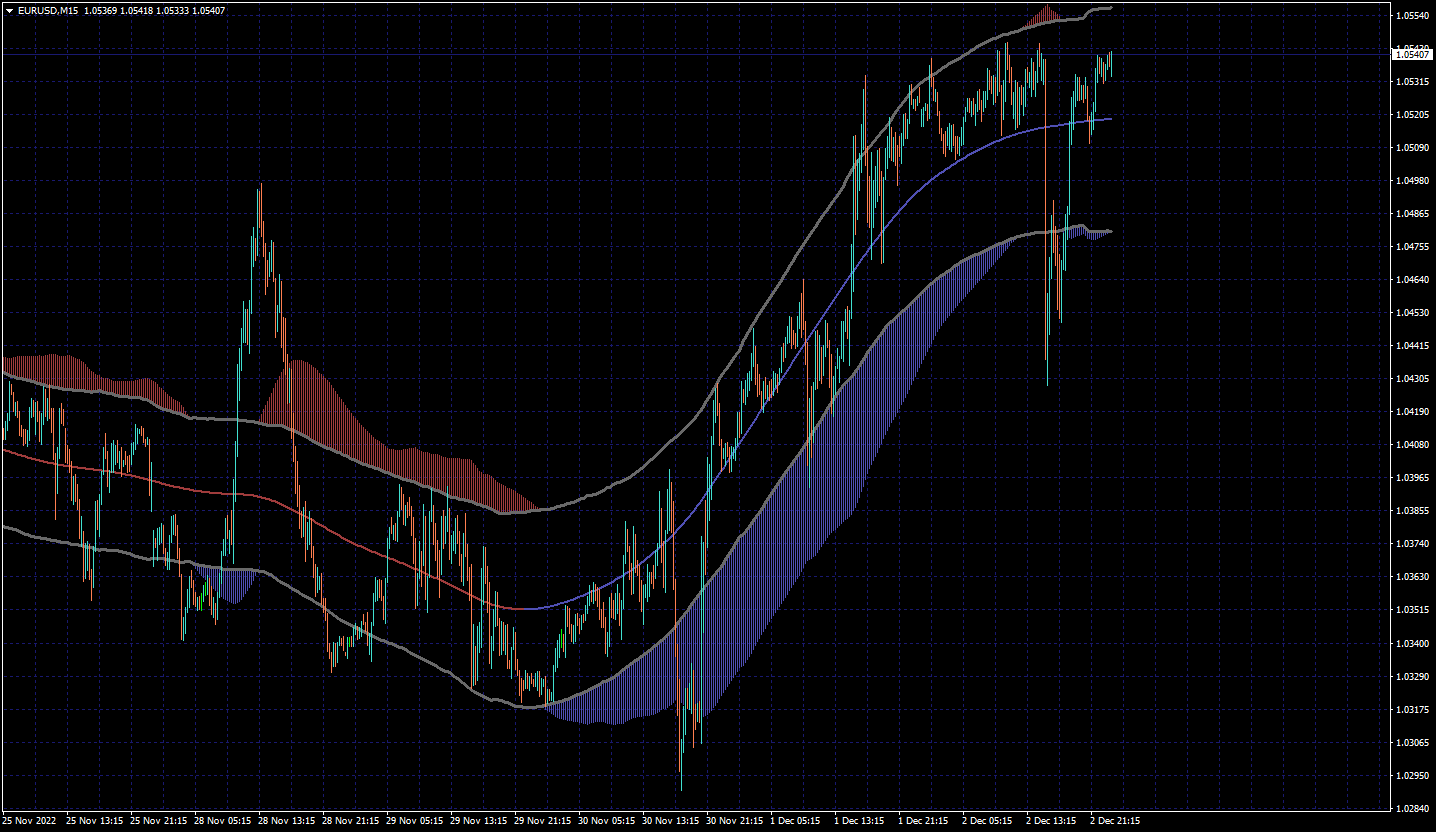The image size is (1436, 832).
Task: Click the 1.04530 price scale label
Action: (x=1412, y=313)
